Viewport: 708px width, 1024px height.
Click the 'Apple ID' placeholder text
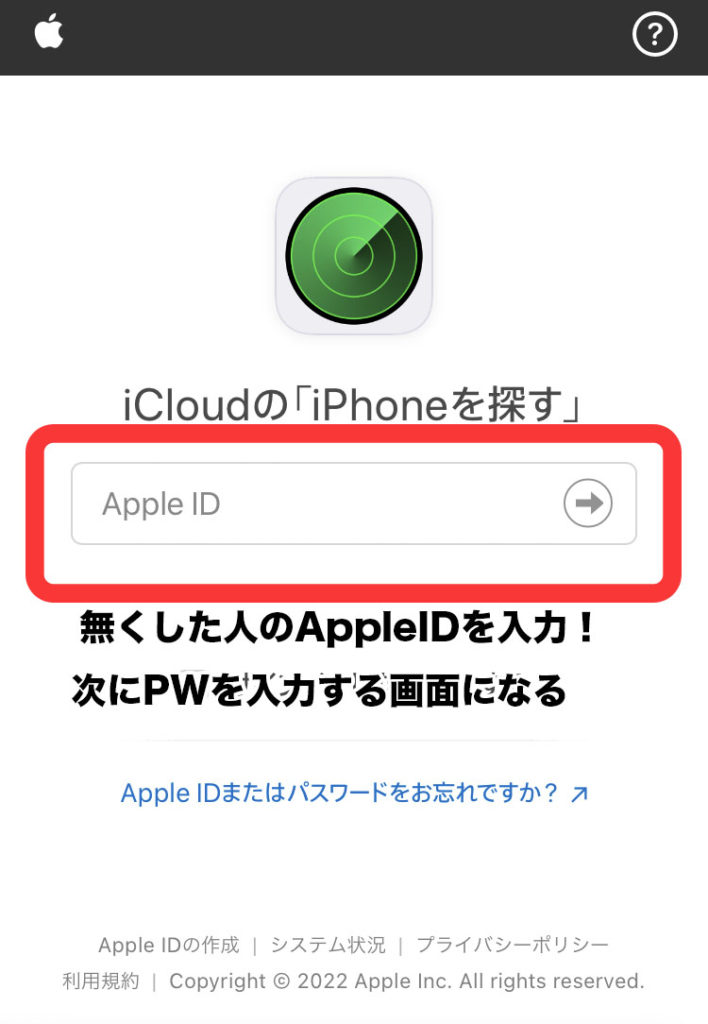coord(161,504)
